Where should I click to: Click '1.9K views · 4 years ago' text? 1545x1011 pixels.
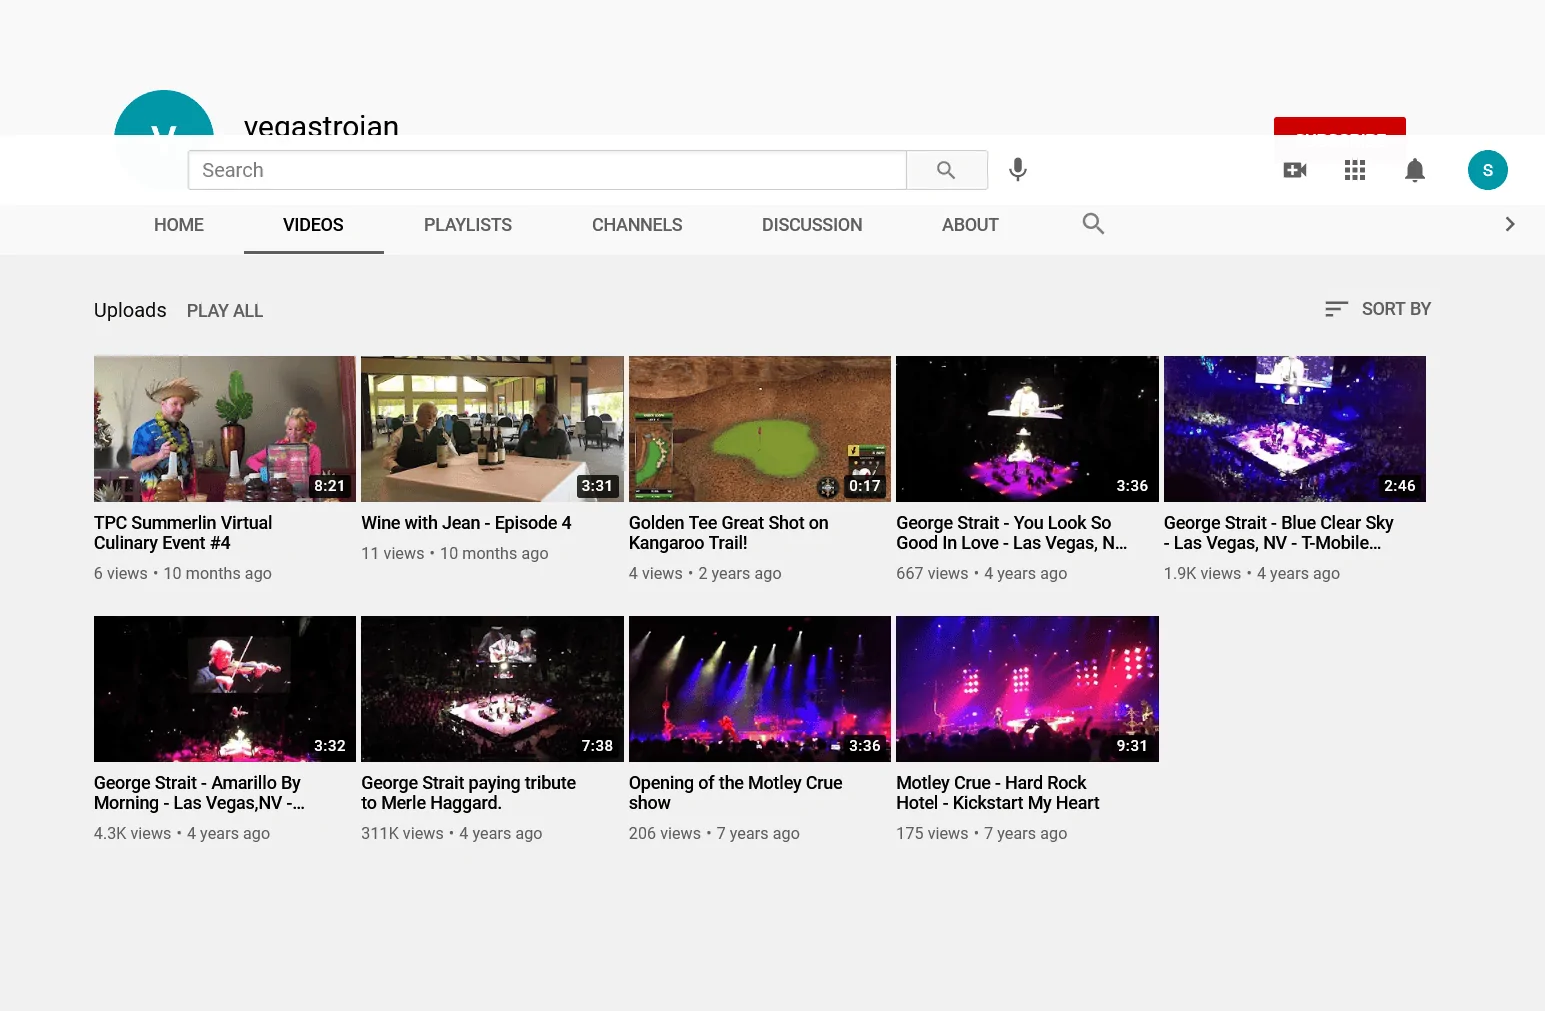(x=1252, y=573)
